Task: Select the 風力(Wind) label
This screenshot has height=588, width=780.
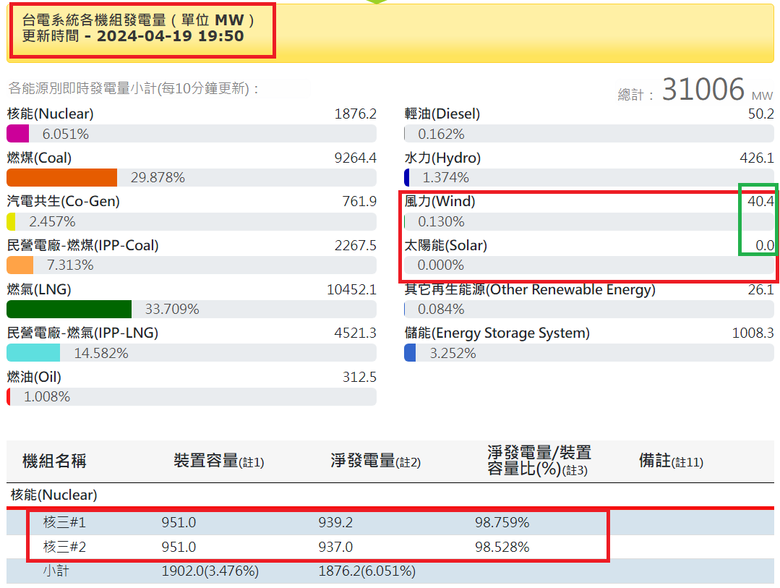Action: pos(440,201)
